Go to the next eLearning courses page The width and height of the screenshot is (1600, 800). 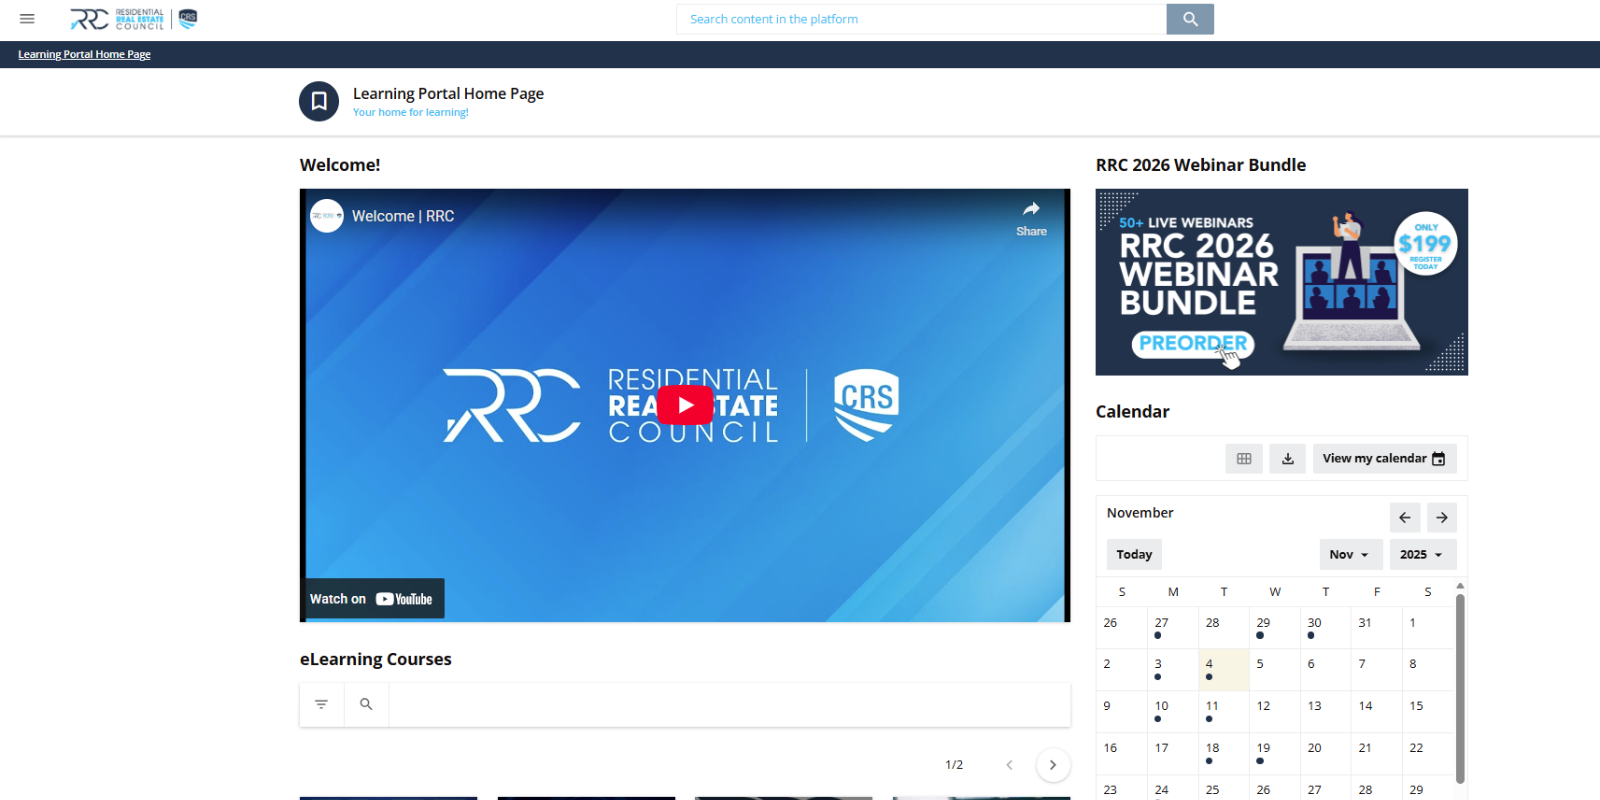click(x=1052, y=765)
